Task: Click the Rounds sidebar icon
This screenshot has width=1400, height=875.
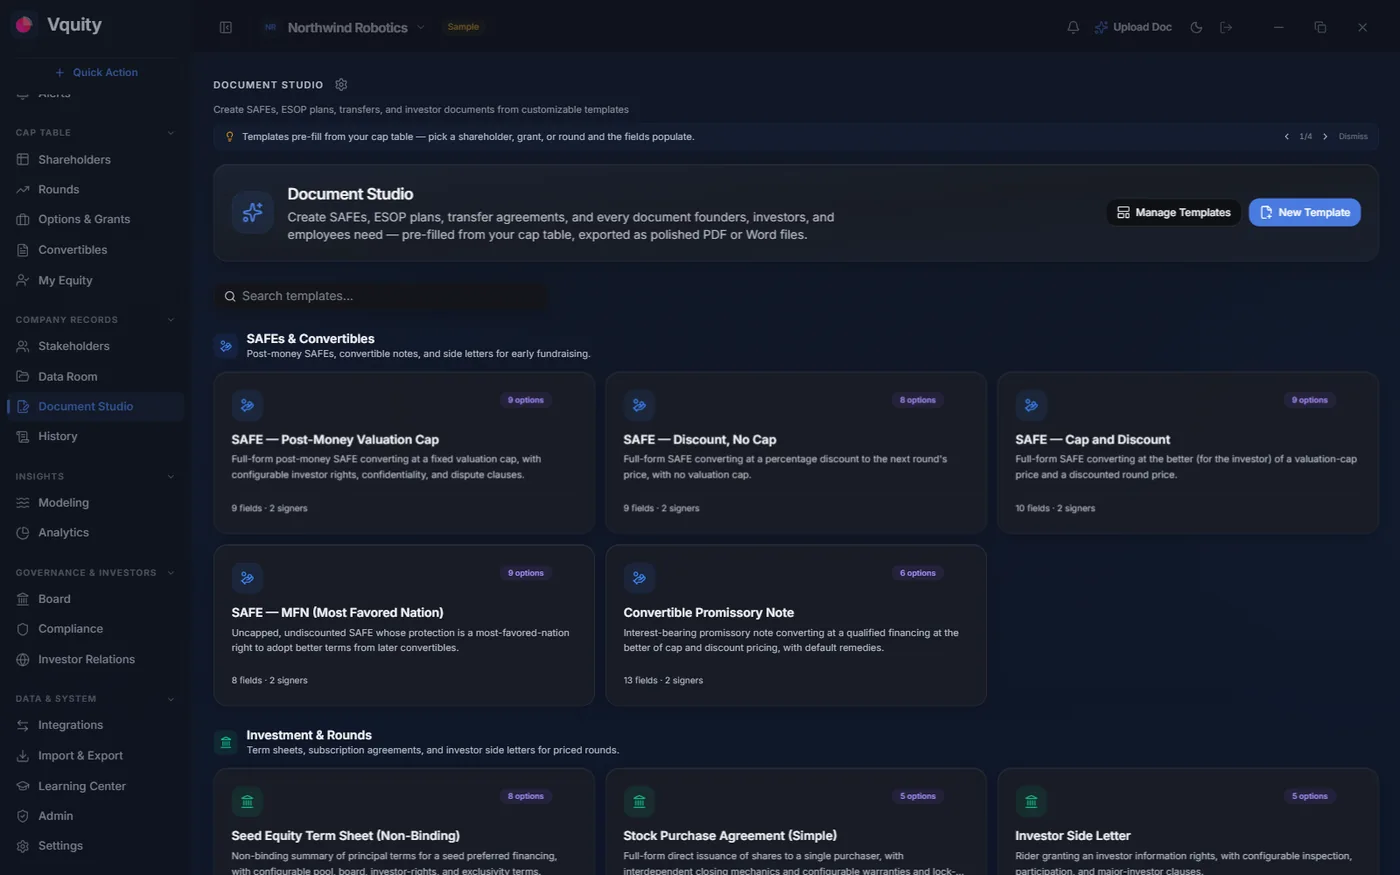Action: (x=23, y=189)
